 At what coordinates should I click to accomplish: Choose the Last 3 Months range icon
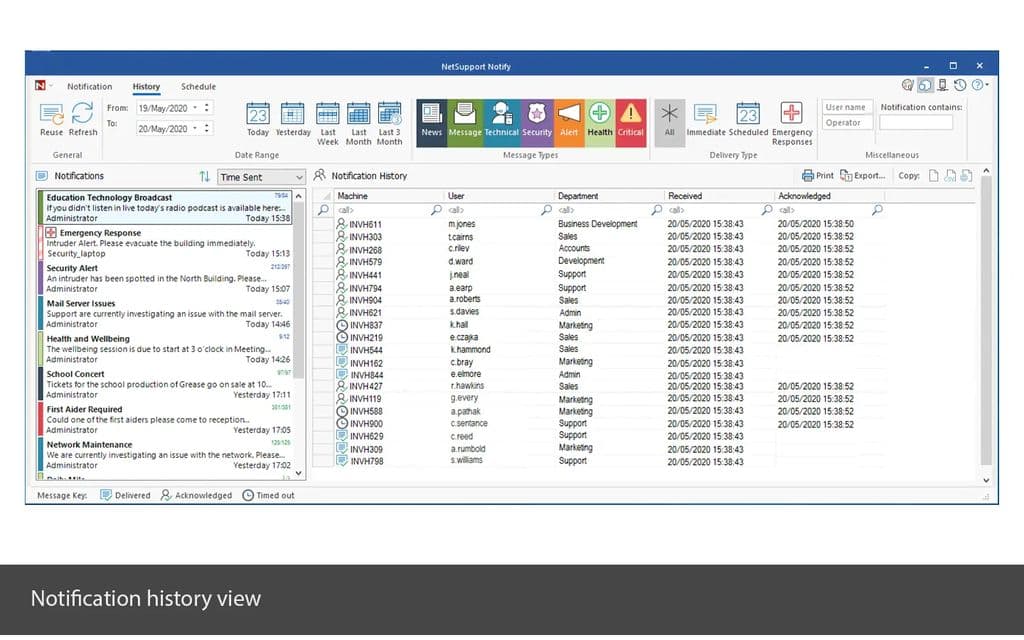(x=390, y=114)
